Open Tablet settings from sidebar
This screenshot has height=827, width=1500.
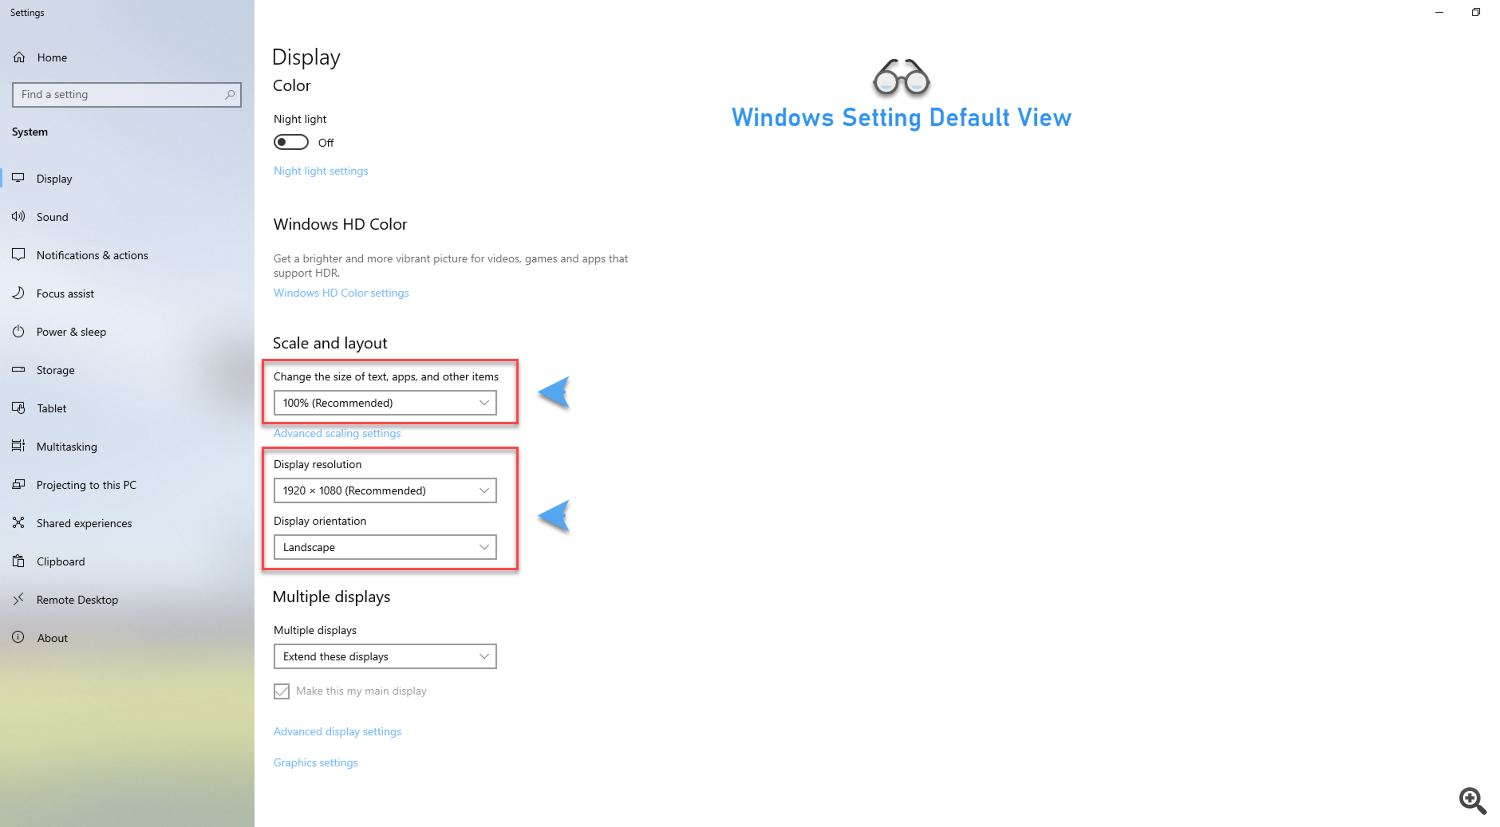click(x=19, y=408)
